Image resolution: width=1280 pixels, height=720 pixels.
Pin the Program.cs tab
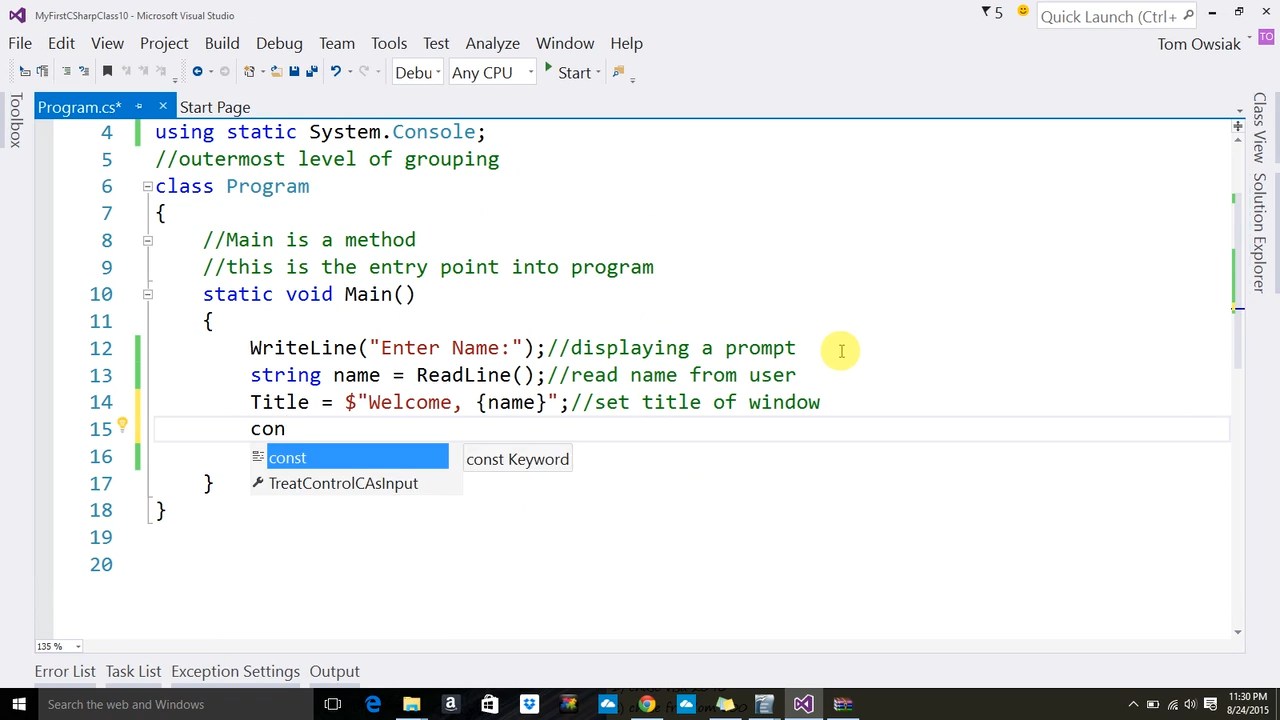click(x=139, y=106)
